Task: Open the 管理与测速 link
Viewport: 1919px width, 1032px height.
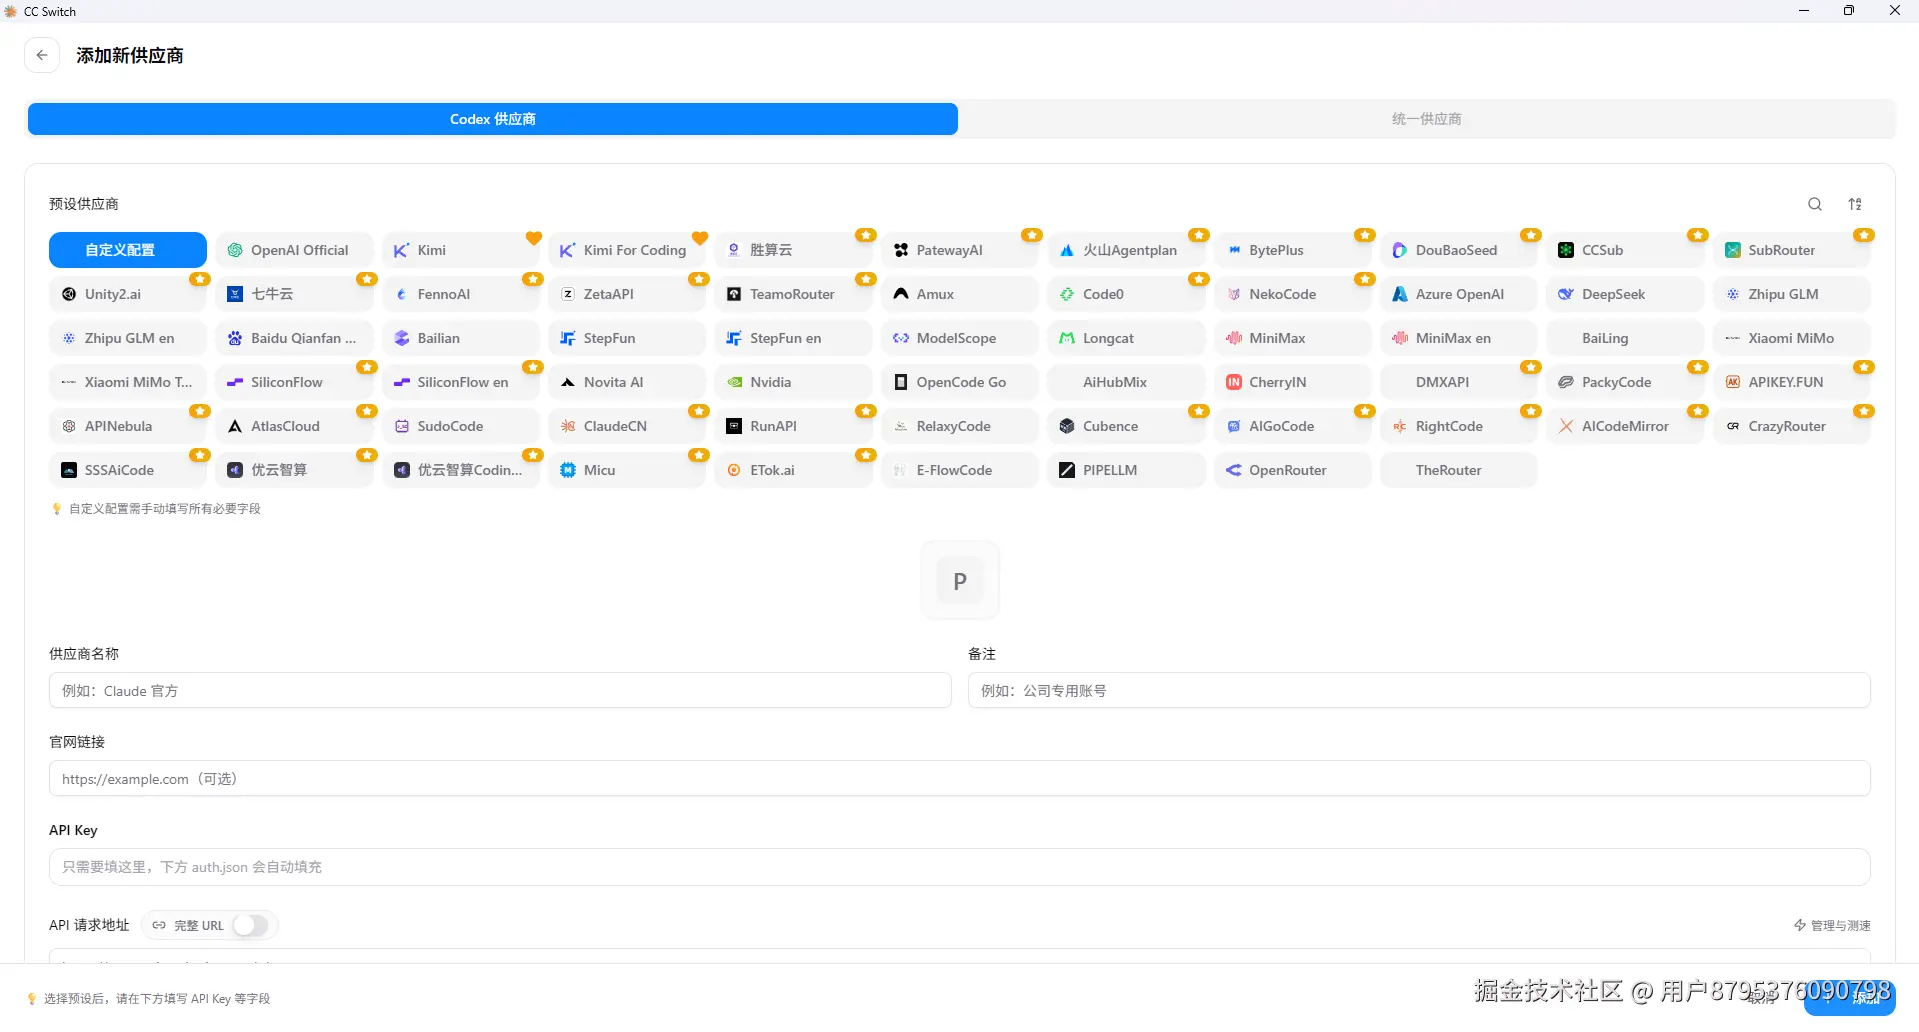Action: coord(1832,926)
